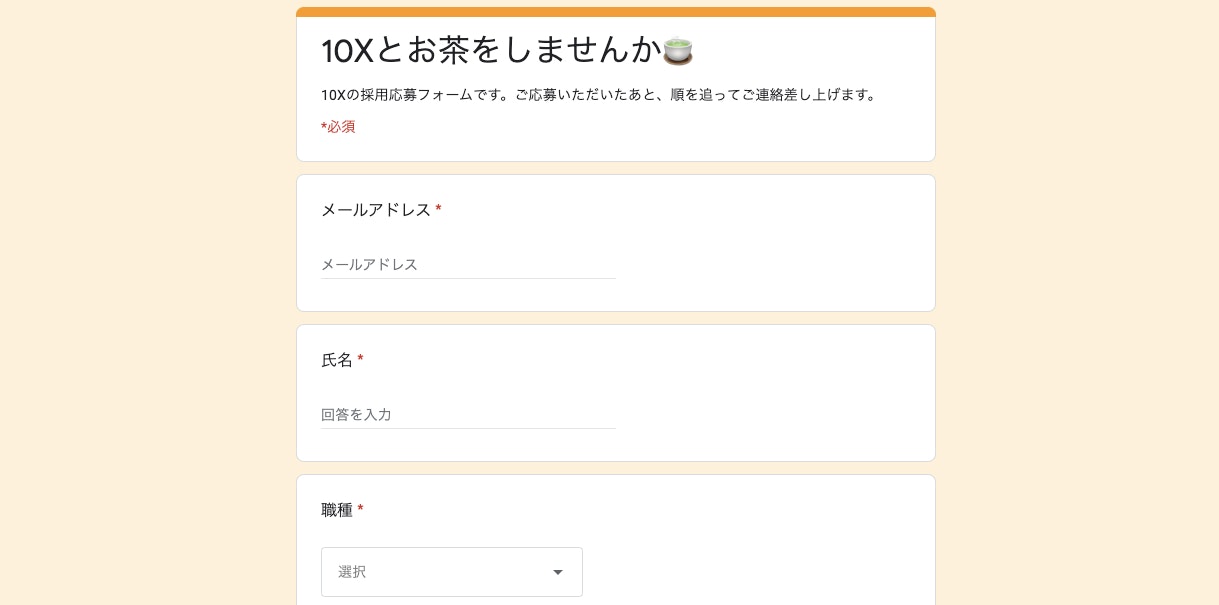This screenshot has height=605, width=1219.
Task: Open the 選択 dropdown placeholder text
Action: coord(352,572)
